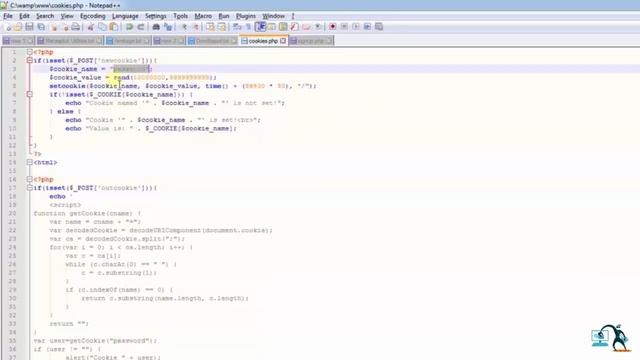The image size is (640, 360).
Task: Click the Zoom In toolbar icon
Action: [184, 27]
